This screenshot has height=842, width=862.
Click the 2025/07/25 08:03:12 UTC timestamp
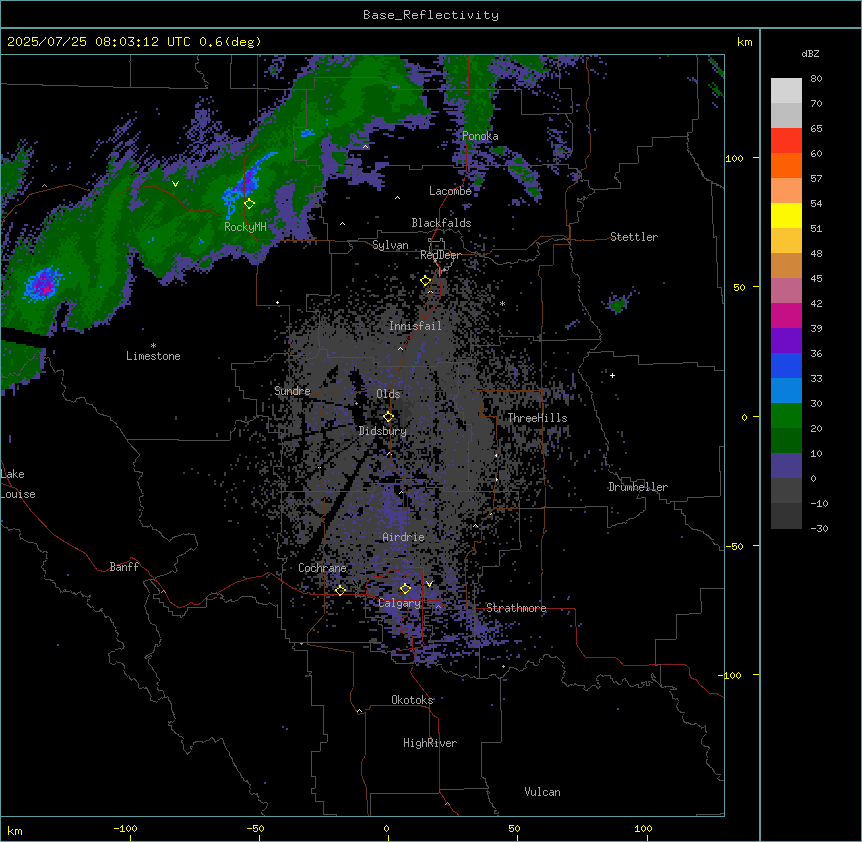click(100, 42)
